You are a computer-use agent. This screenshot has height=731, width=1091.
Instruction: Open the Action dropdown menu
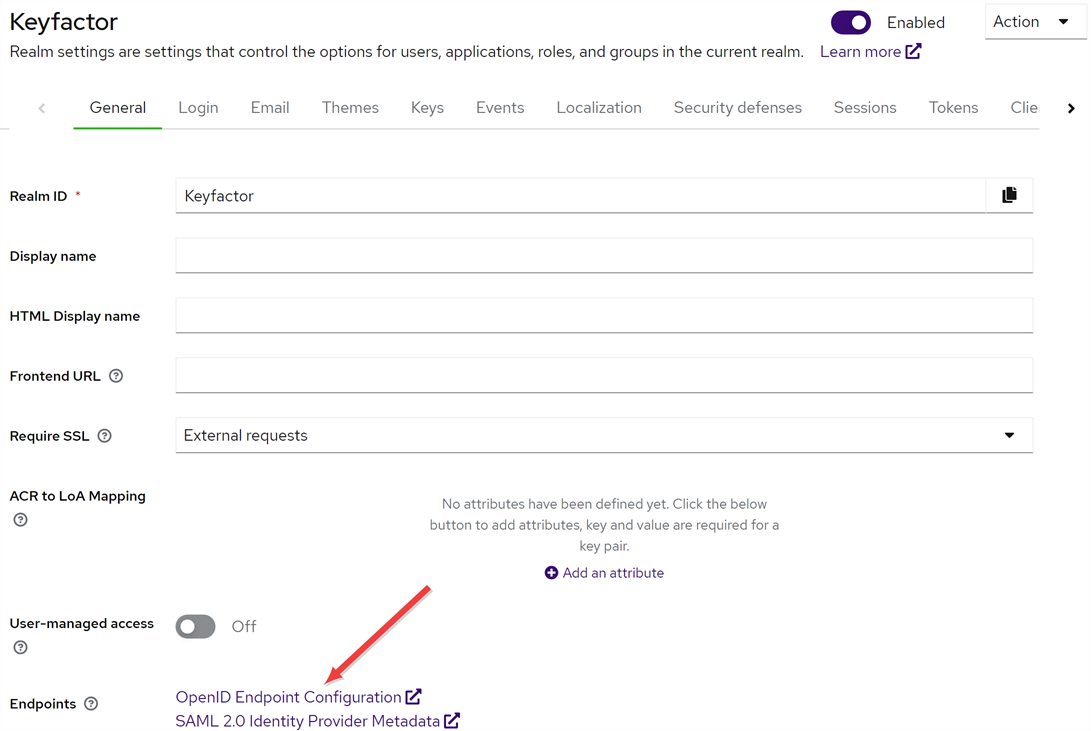point(1033,22)
